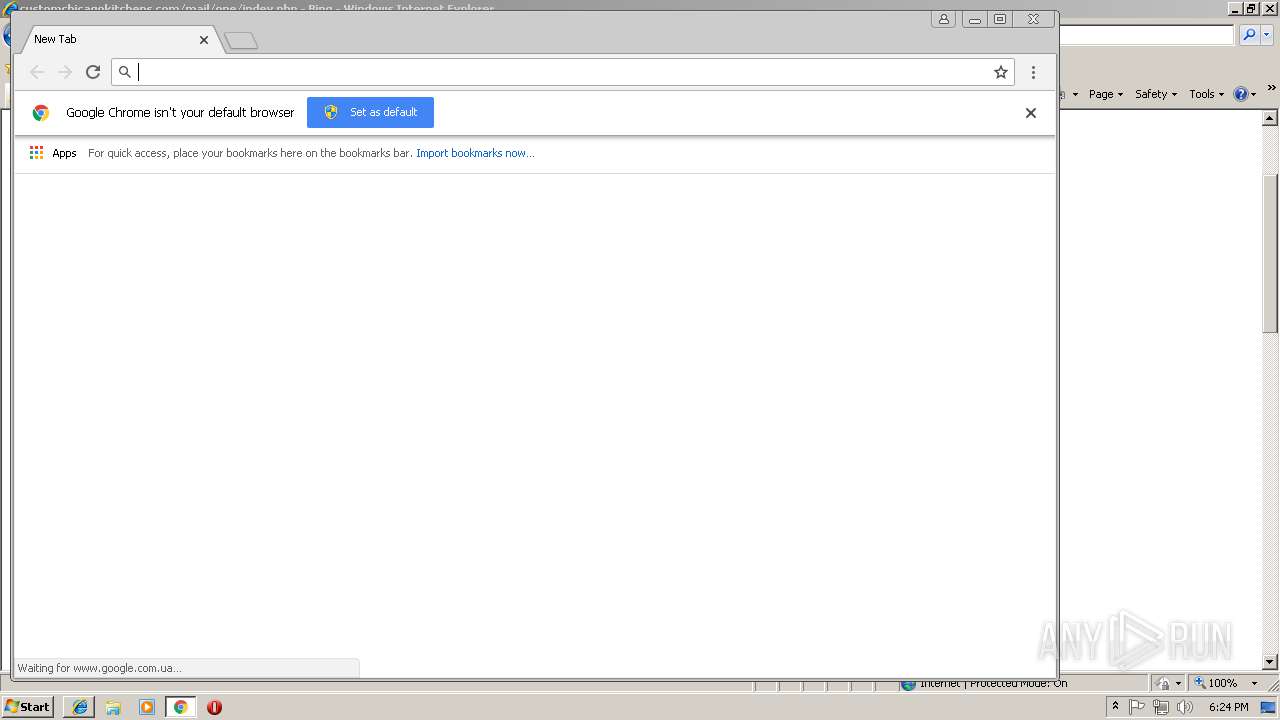This screenshot has height=720, width=1280.
Task: Click the Internet Explorer search magnifier button
Action: pos(1249,35)
